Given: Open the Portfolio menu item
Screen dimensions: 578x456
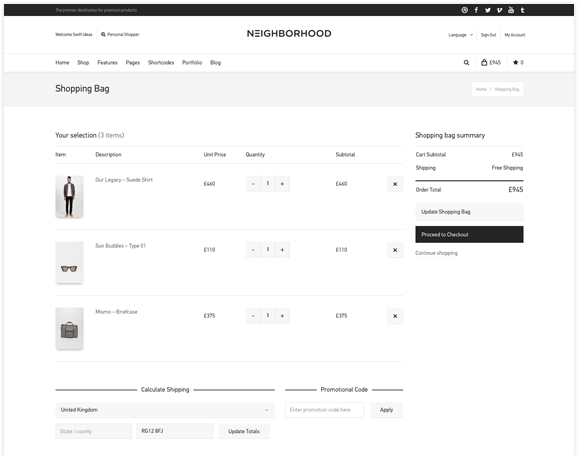Looking at the screenshot, I should pyautogui.click(x=192, y=63).
